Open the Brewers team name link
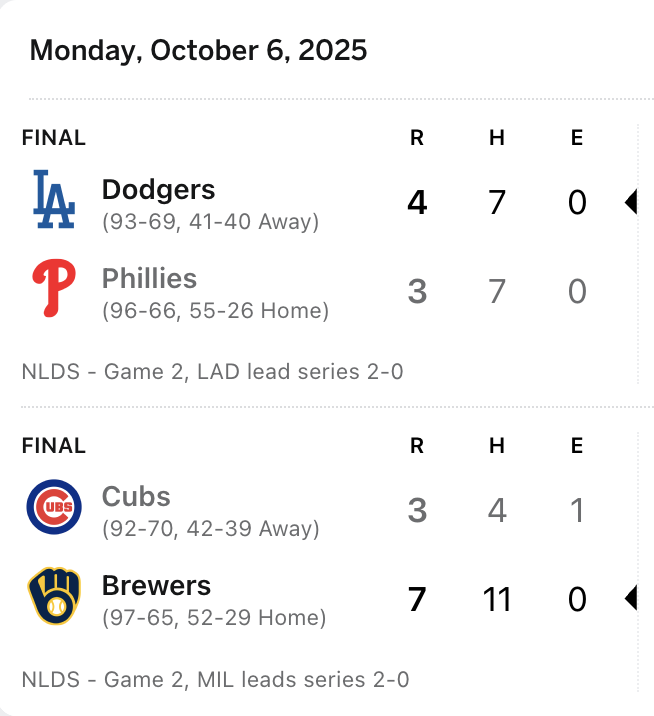The image size is (654, 716). click(156, 585)
